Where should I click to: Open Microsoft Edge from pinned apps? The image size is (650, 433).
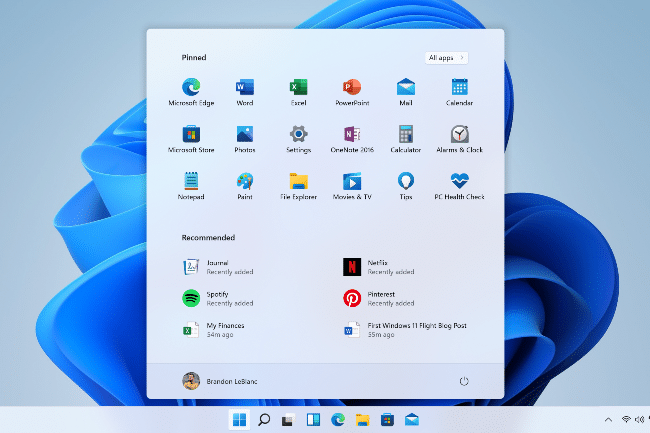click(x=191, y=87)
